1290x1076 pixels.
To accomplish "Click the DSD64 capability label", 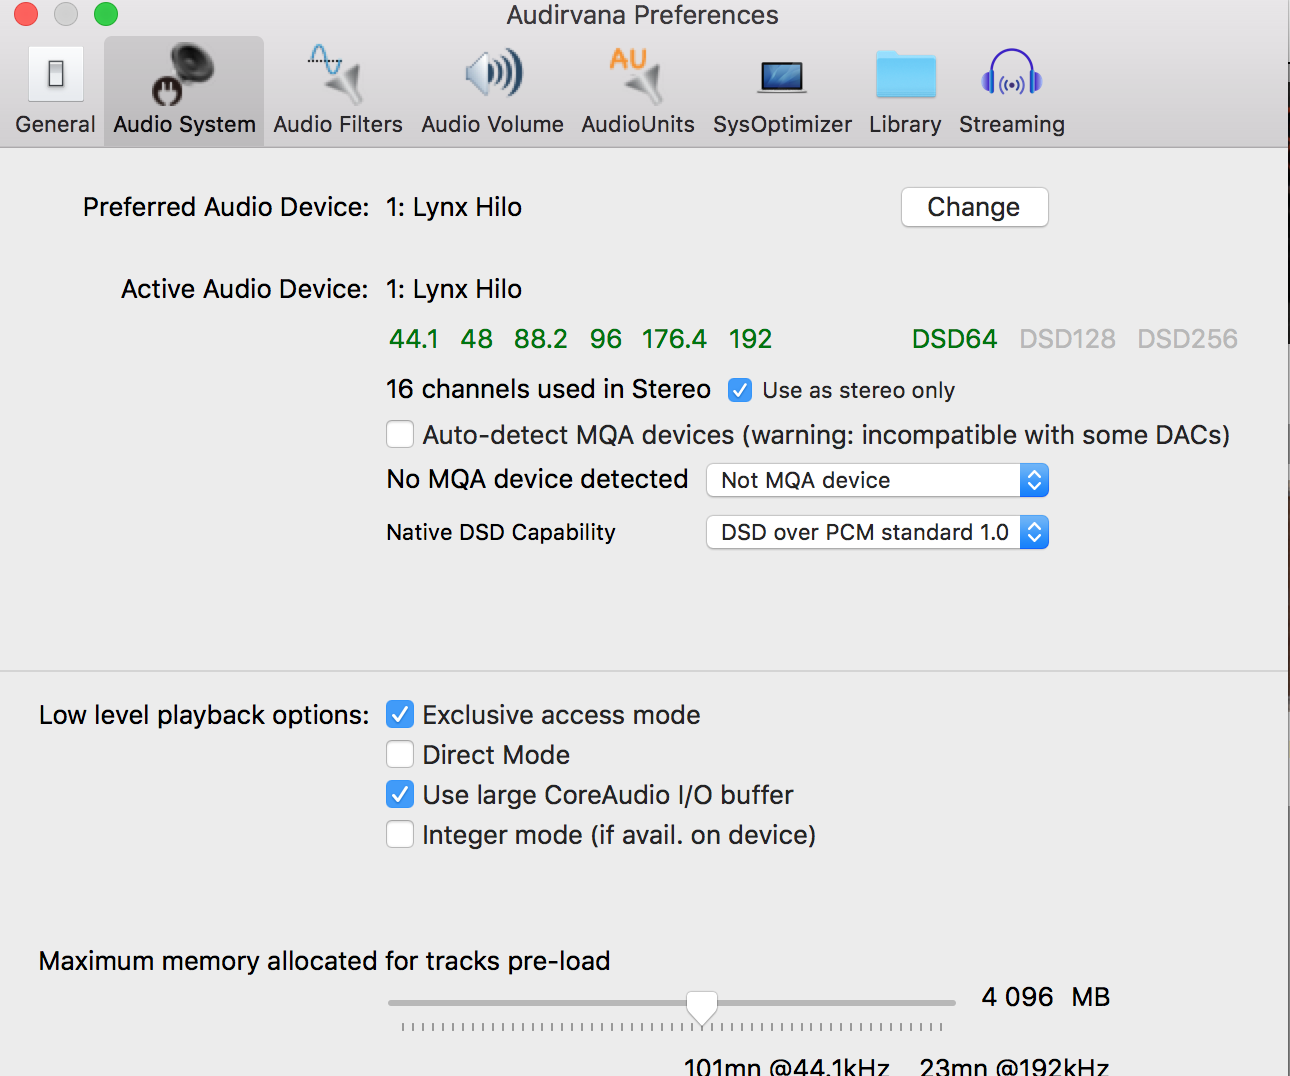I will (954, 339).
